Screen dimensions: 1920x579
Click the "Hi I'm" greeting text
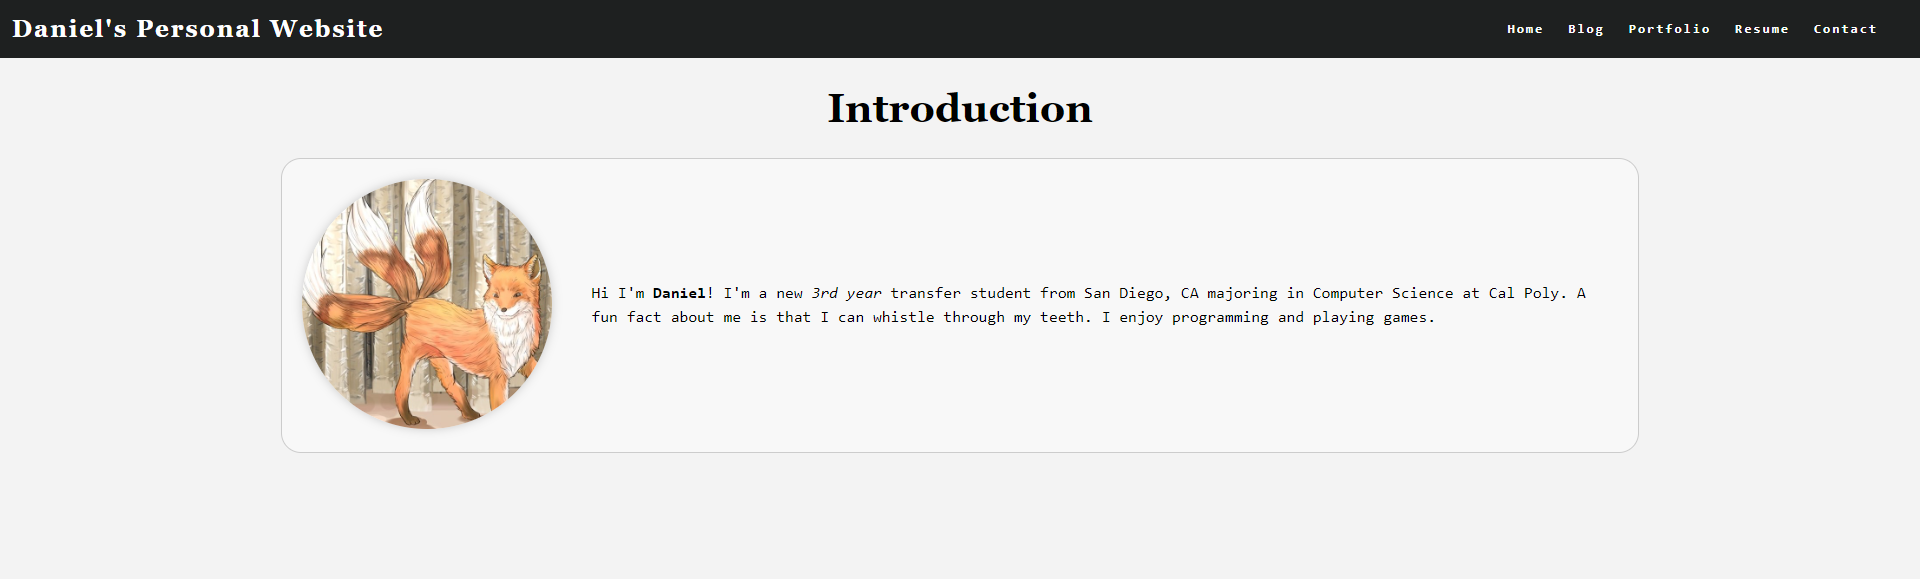pyautogui.click(x=617, y=293)
